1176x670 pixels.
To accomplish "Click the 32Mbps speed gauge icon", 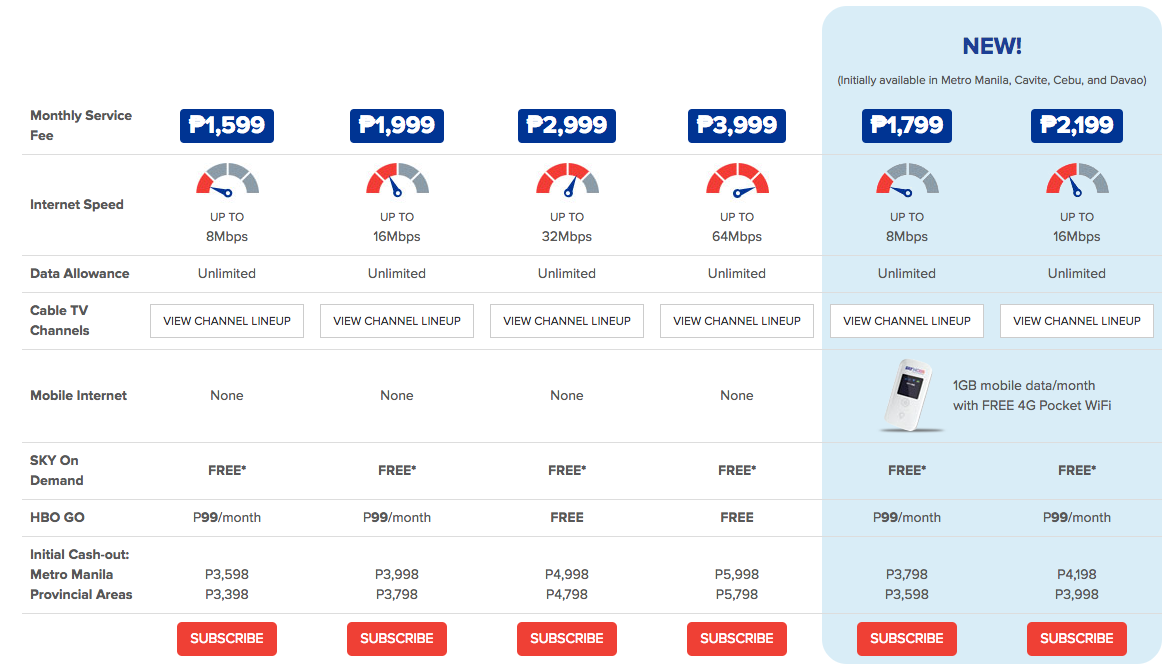I will pyautogui.click(x=567, y=180).
